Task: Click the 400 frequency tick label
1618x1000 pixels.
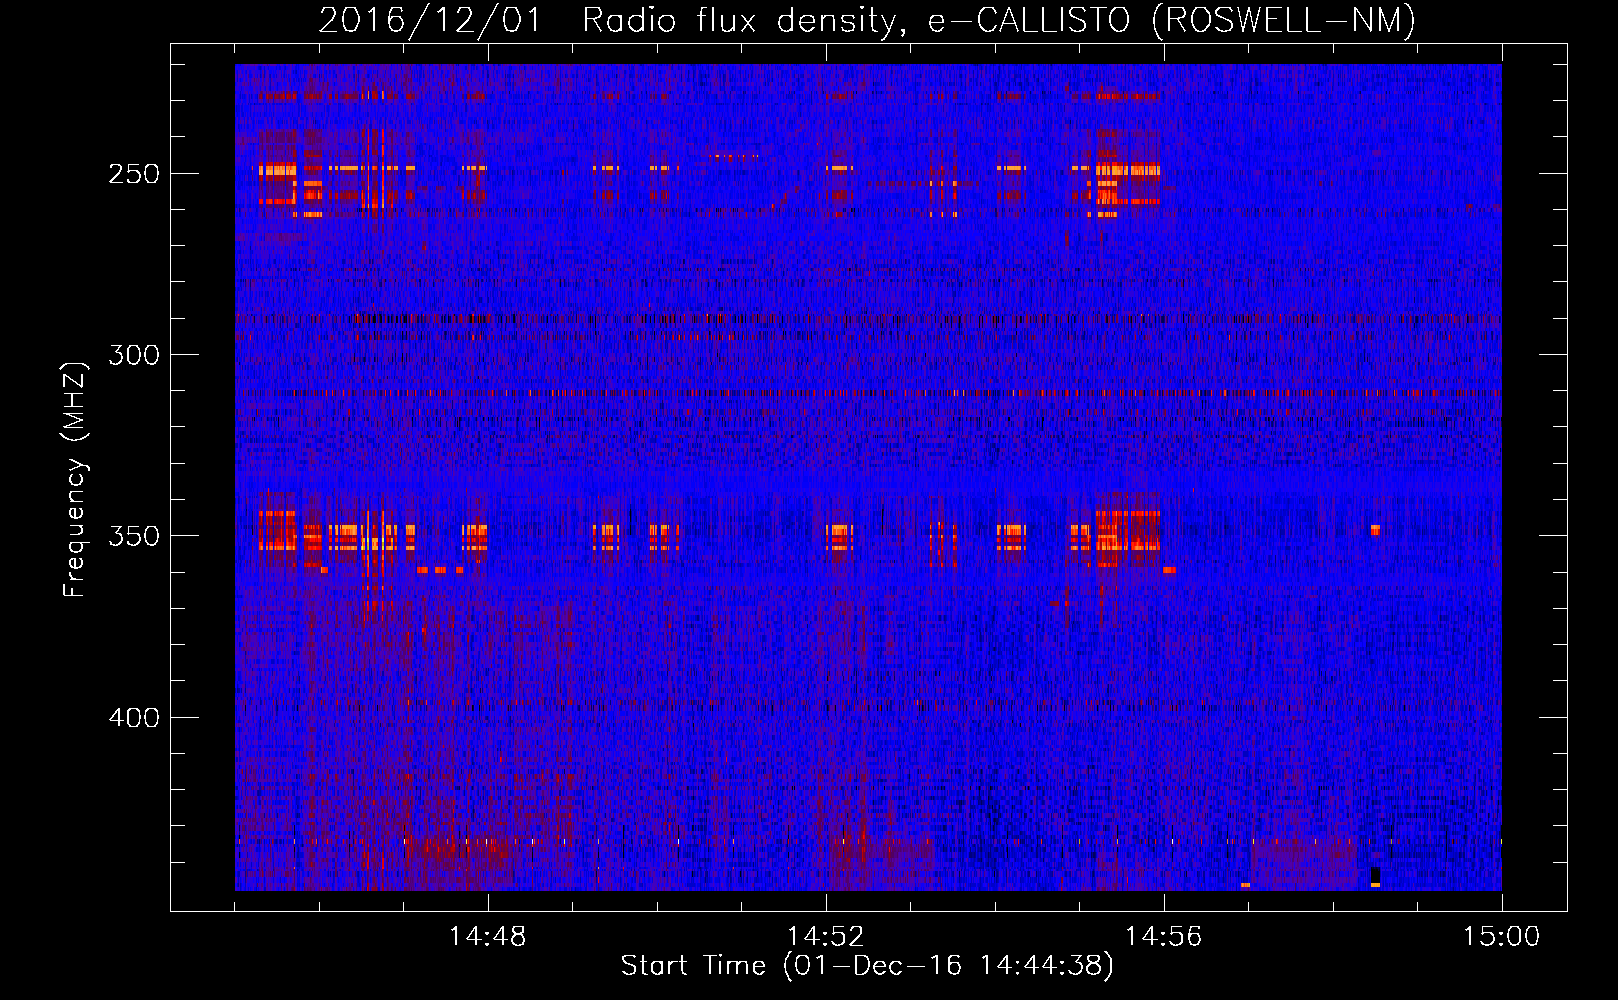Action: (134, 718)
